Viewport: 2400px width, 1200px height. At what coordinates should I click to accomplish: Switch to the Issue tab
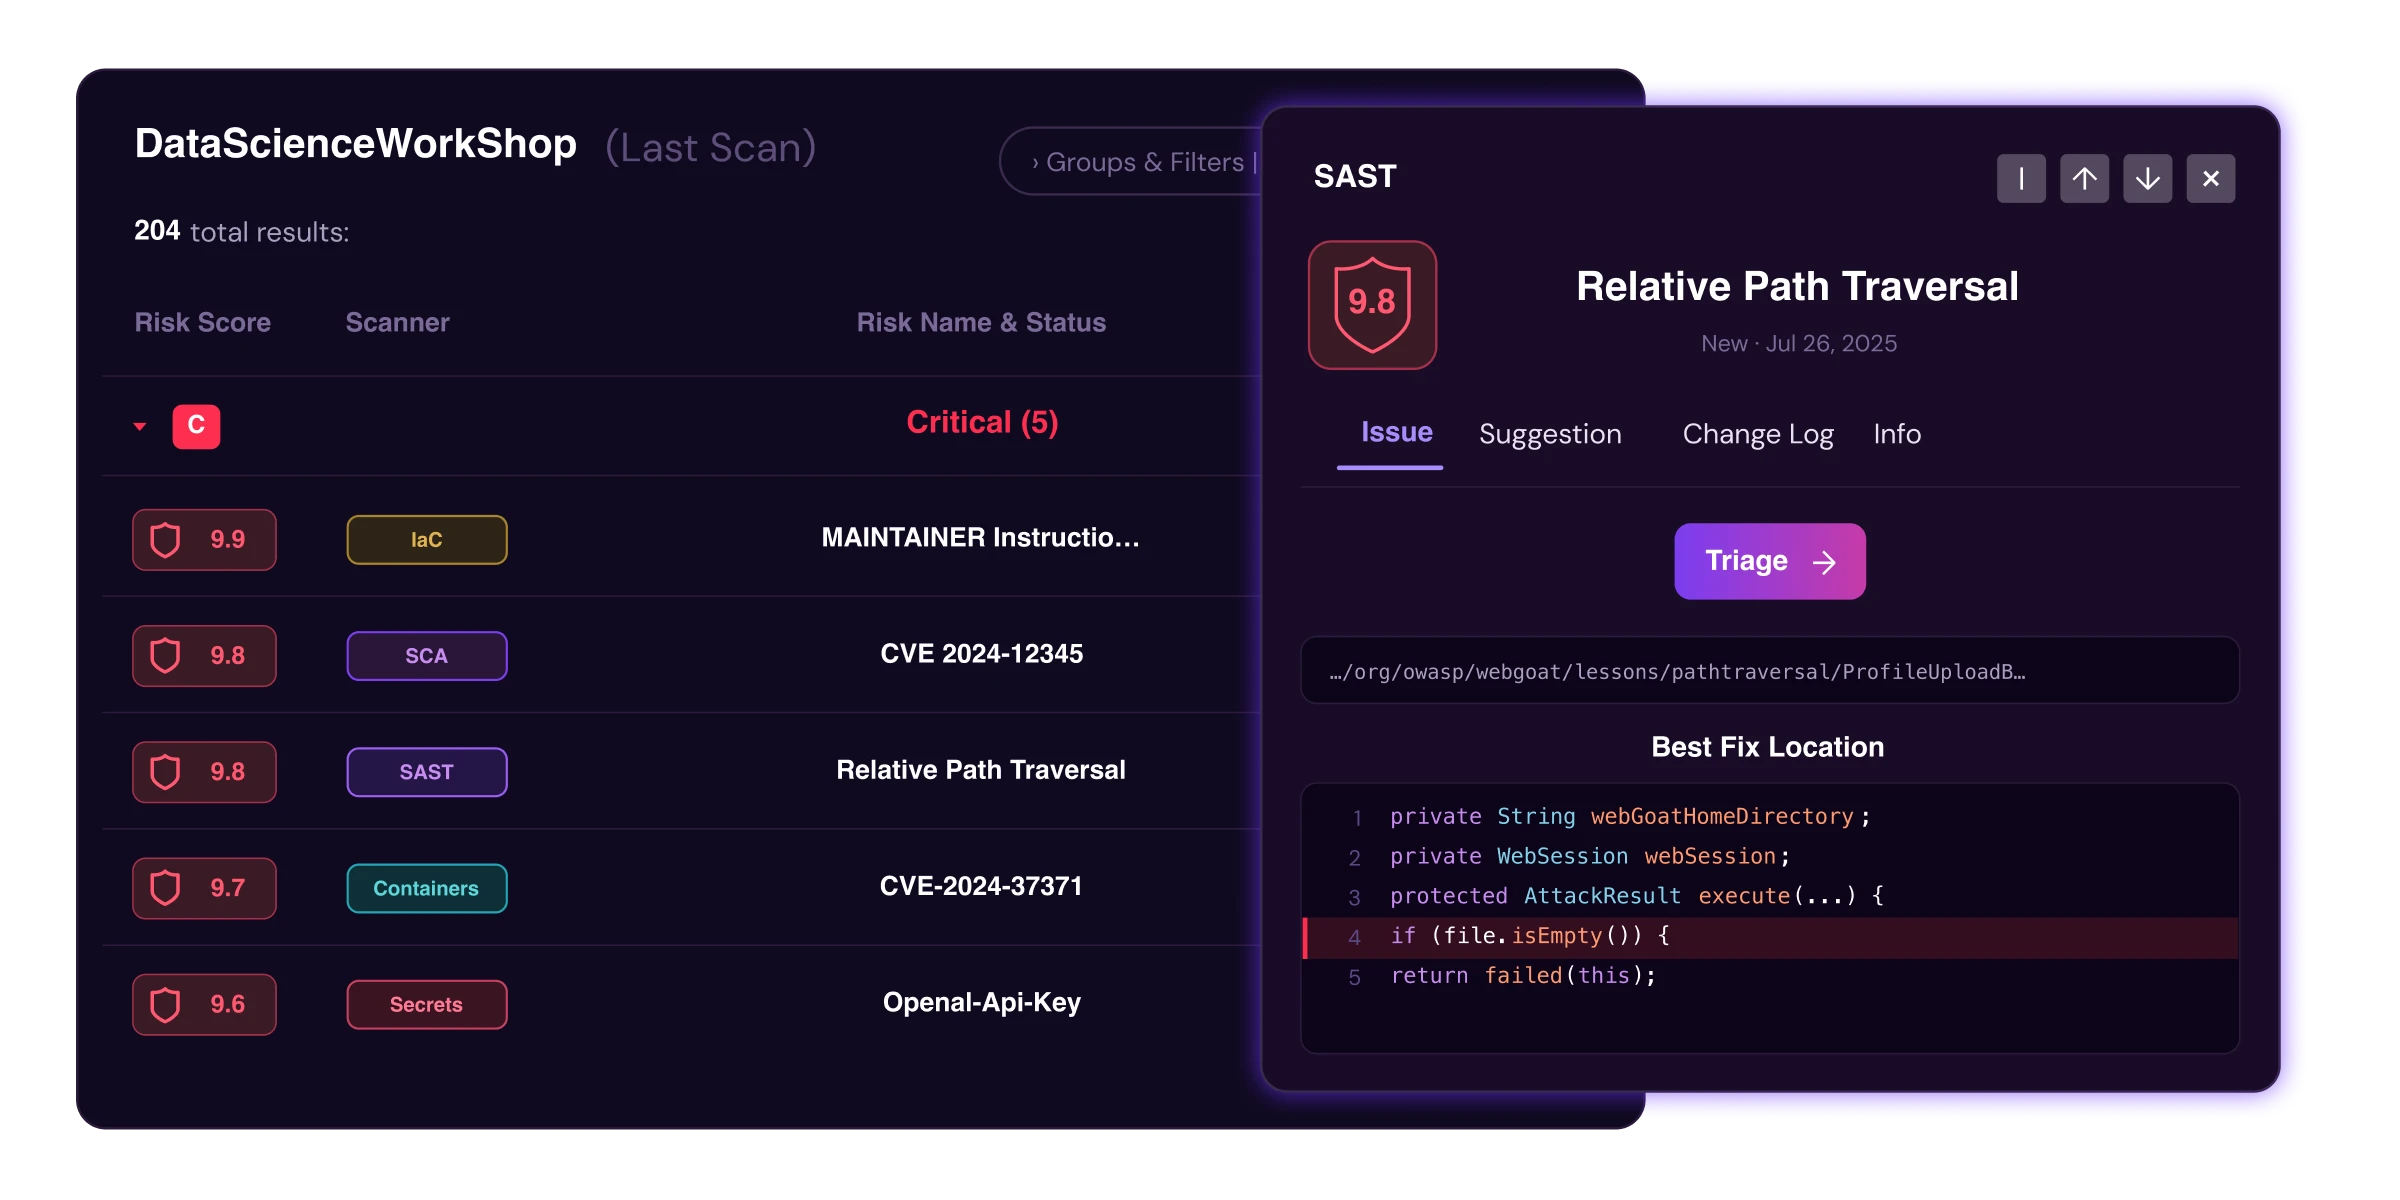pyautogui.click(x=1396, y=433)
